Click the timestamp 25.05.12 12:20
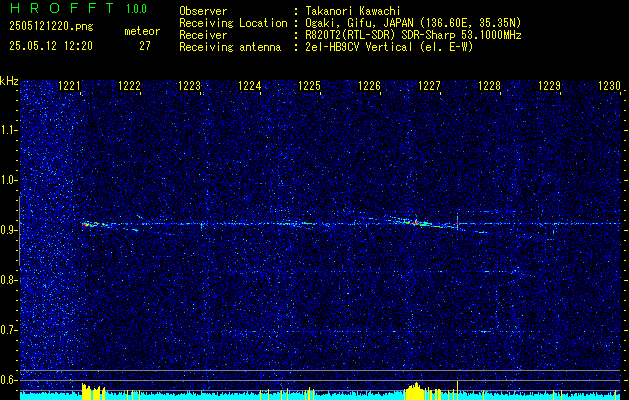Viewport: 629px width, 400px height. pyautogui.click(x=51, y=46)
